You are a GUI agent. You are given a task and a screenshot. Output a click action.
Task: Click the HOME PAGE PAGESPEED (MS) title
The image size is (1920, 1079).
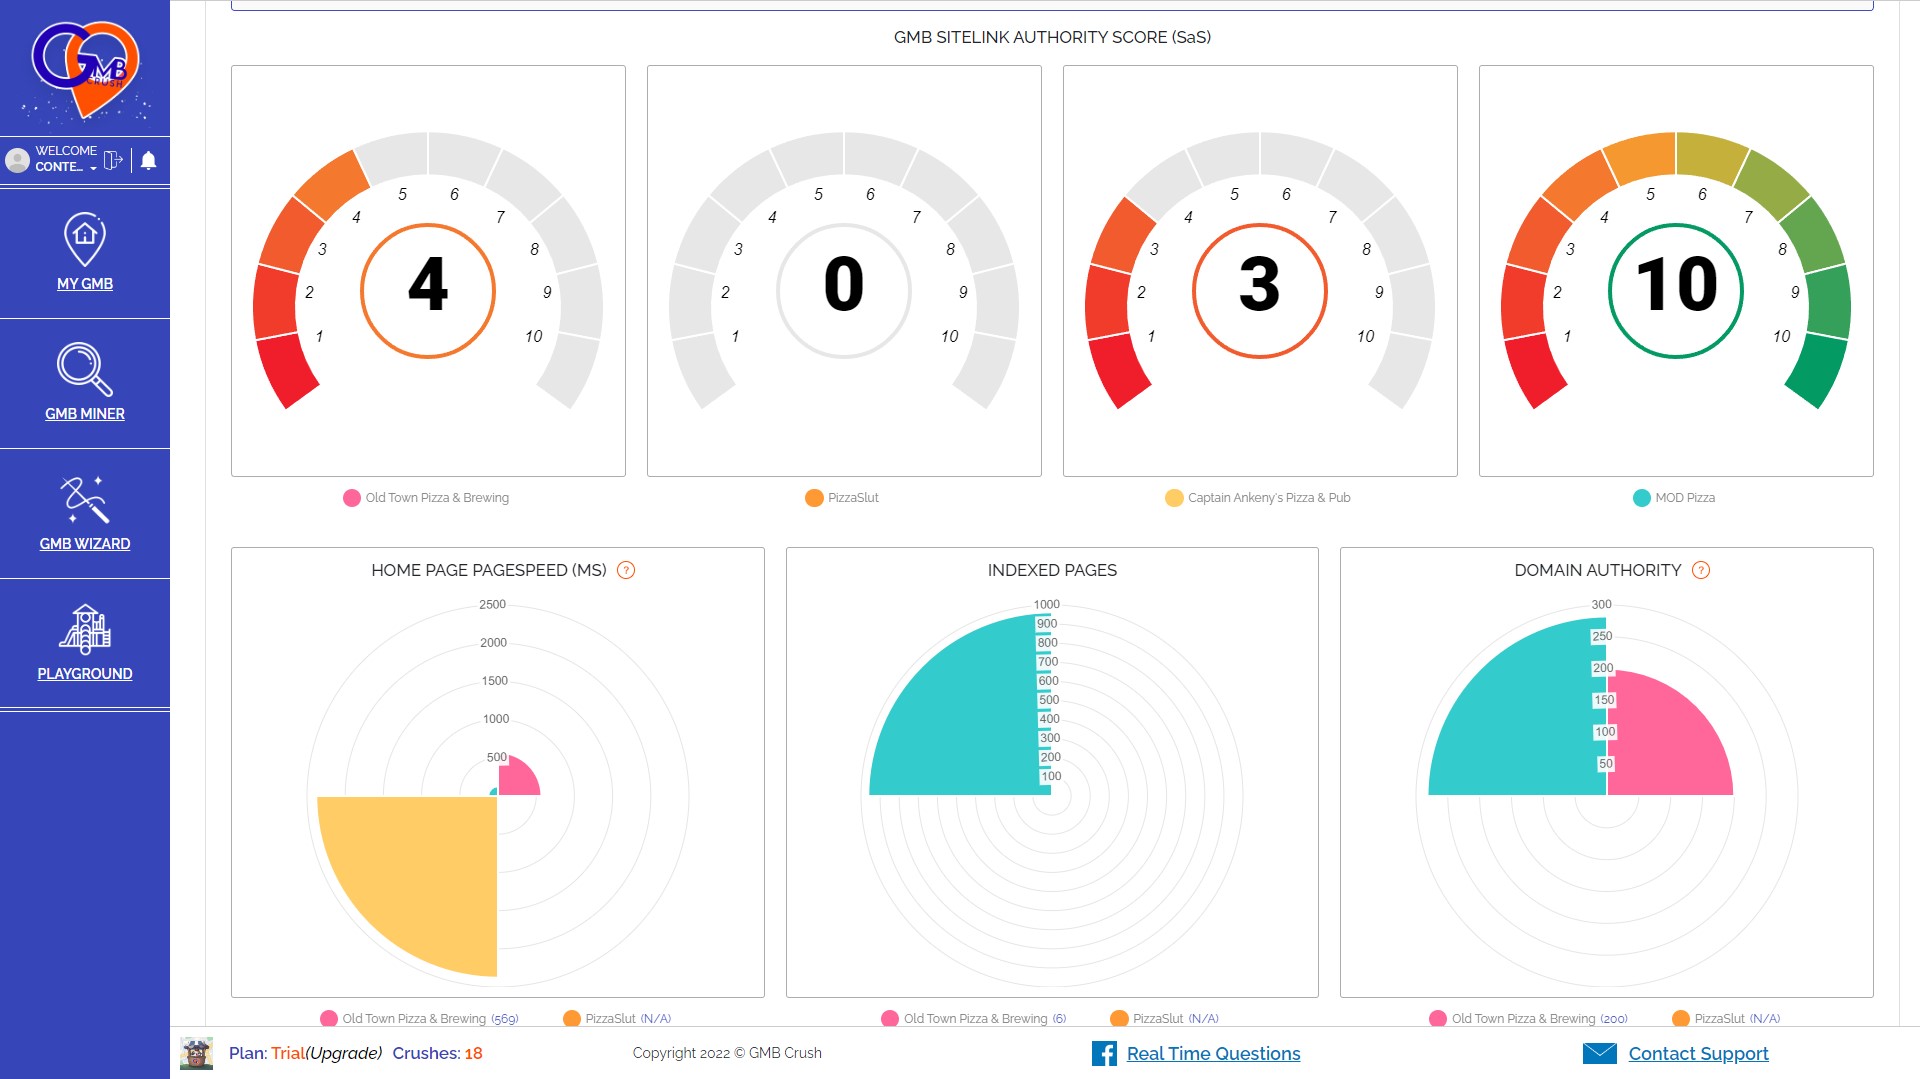489,570
